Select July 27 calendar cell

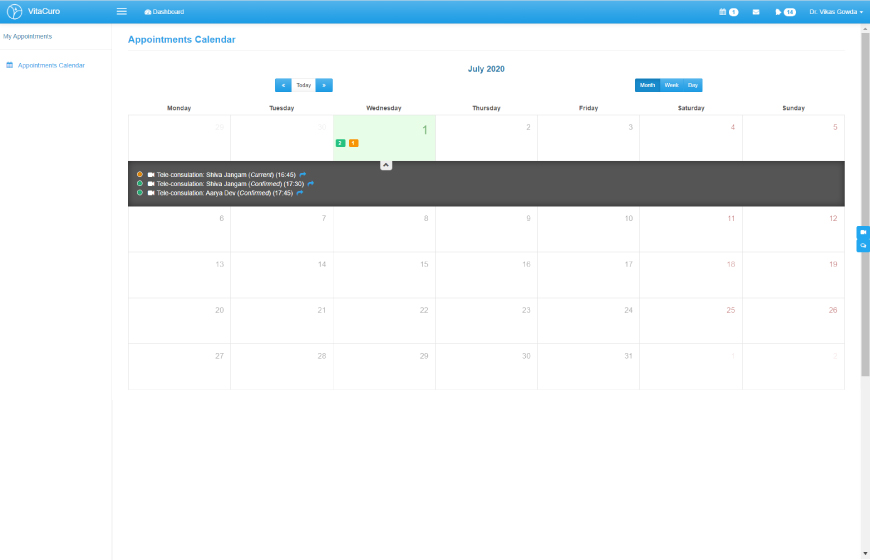tap(179, 366)
